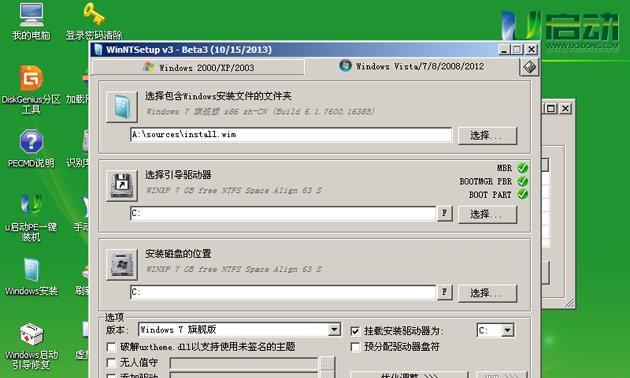Click the install disk location icon
Viewport: 630px width, 378px height.
pos(122,264)
